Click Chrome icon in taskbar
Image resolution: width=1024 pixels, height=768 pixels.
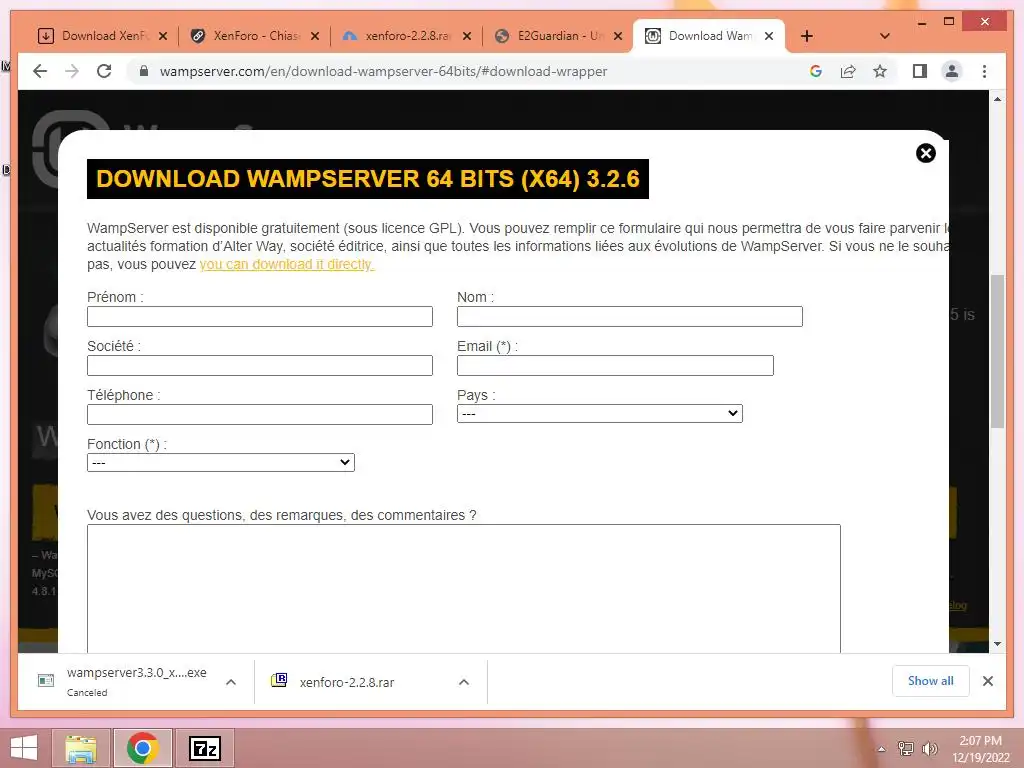(143, 748)
